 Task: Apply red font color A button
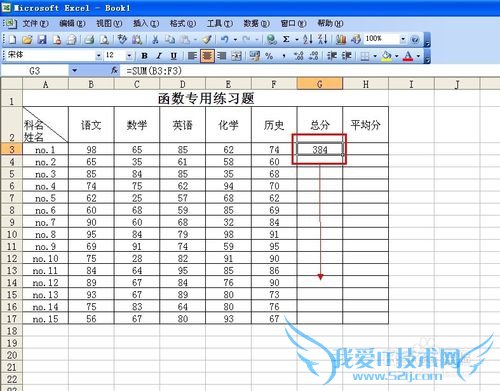(408, 56)
